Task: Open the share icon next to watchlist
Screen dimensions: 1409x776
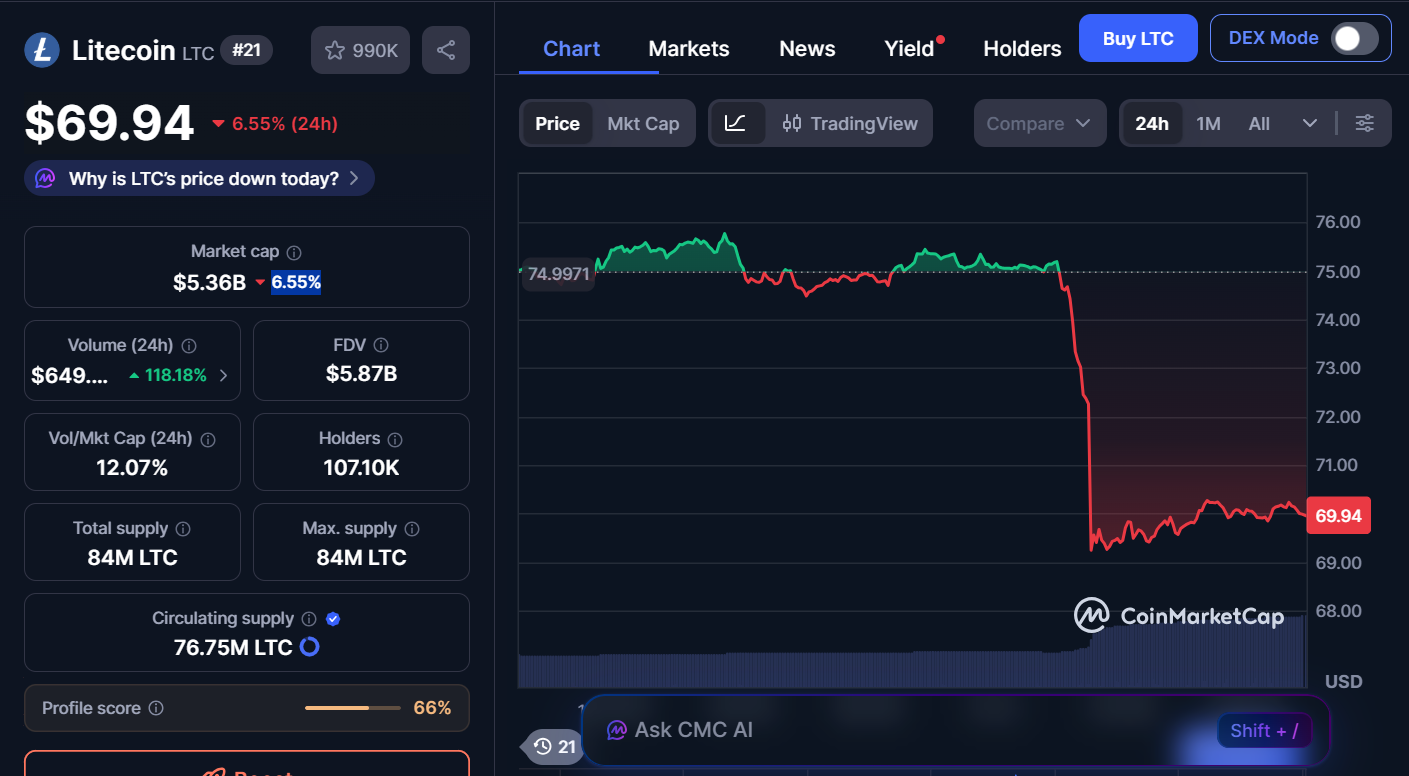Action: pyautogui.click(x=445, y=50)
